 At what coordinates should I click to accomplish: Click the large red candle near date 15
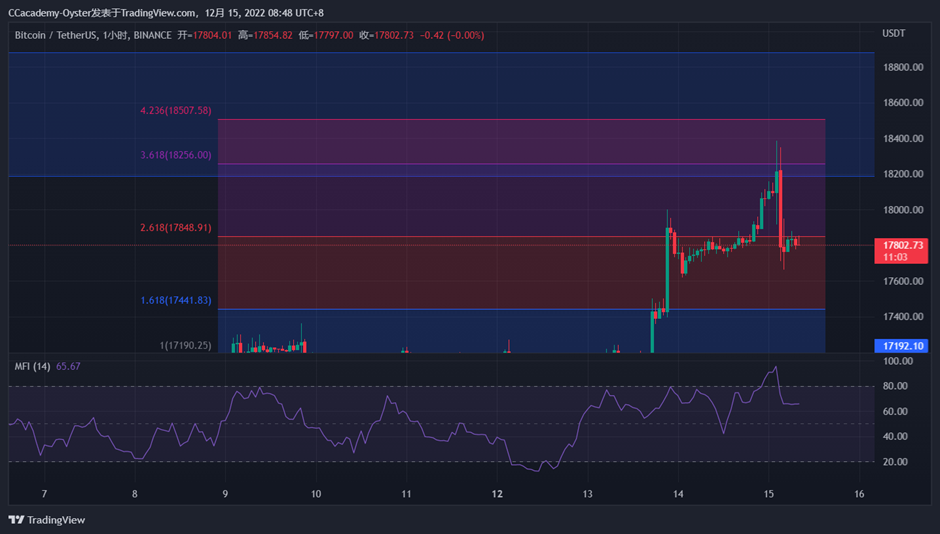pos(781,209)
